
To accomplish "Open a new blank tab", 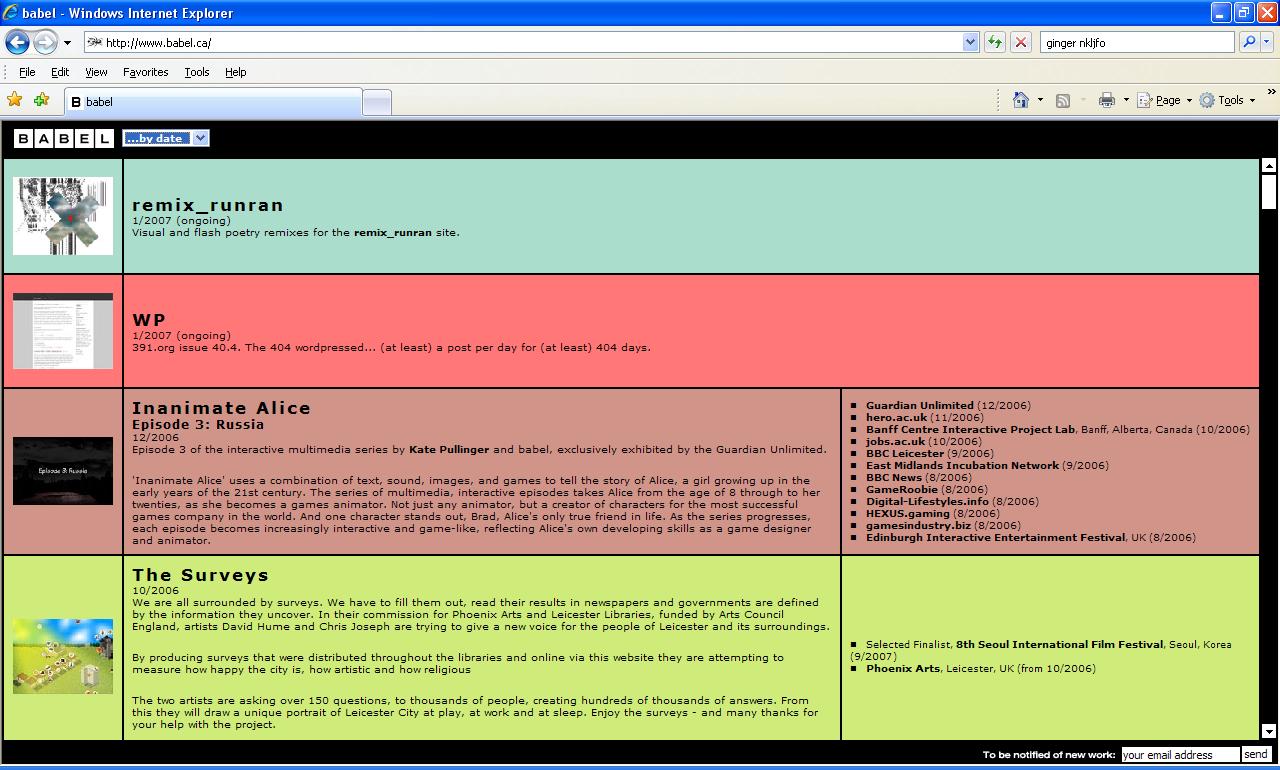I will tap(376, 102).
